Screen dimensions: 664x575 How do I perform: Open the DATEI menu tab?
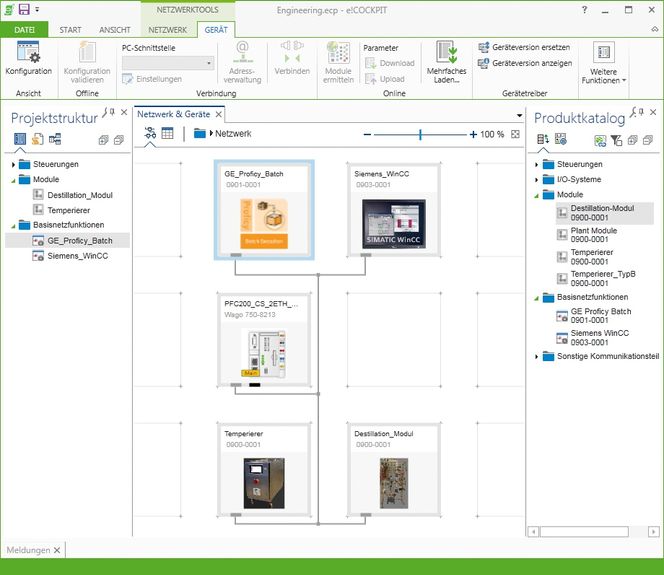(x=24, y=30)
